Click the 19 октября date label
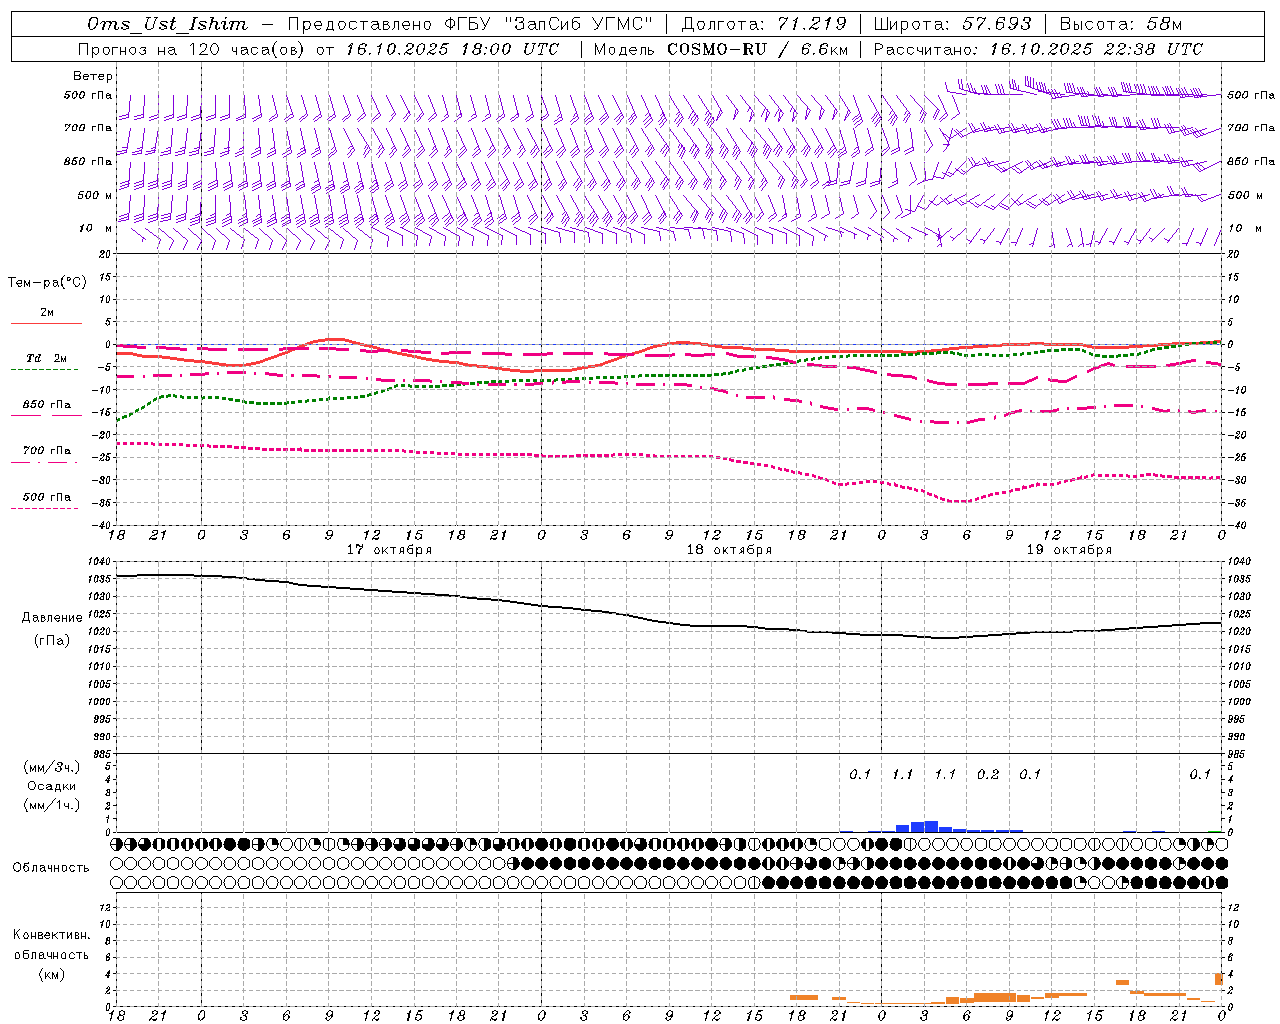The image size is (1280, 1024). 1069,550
